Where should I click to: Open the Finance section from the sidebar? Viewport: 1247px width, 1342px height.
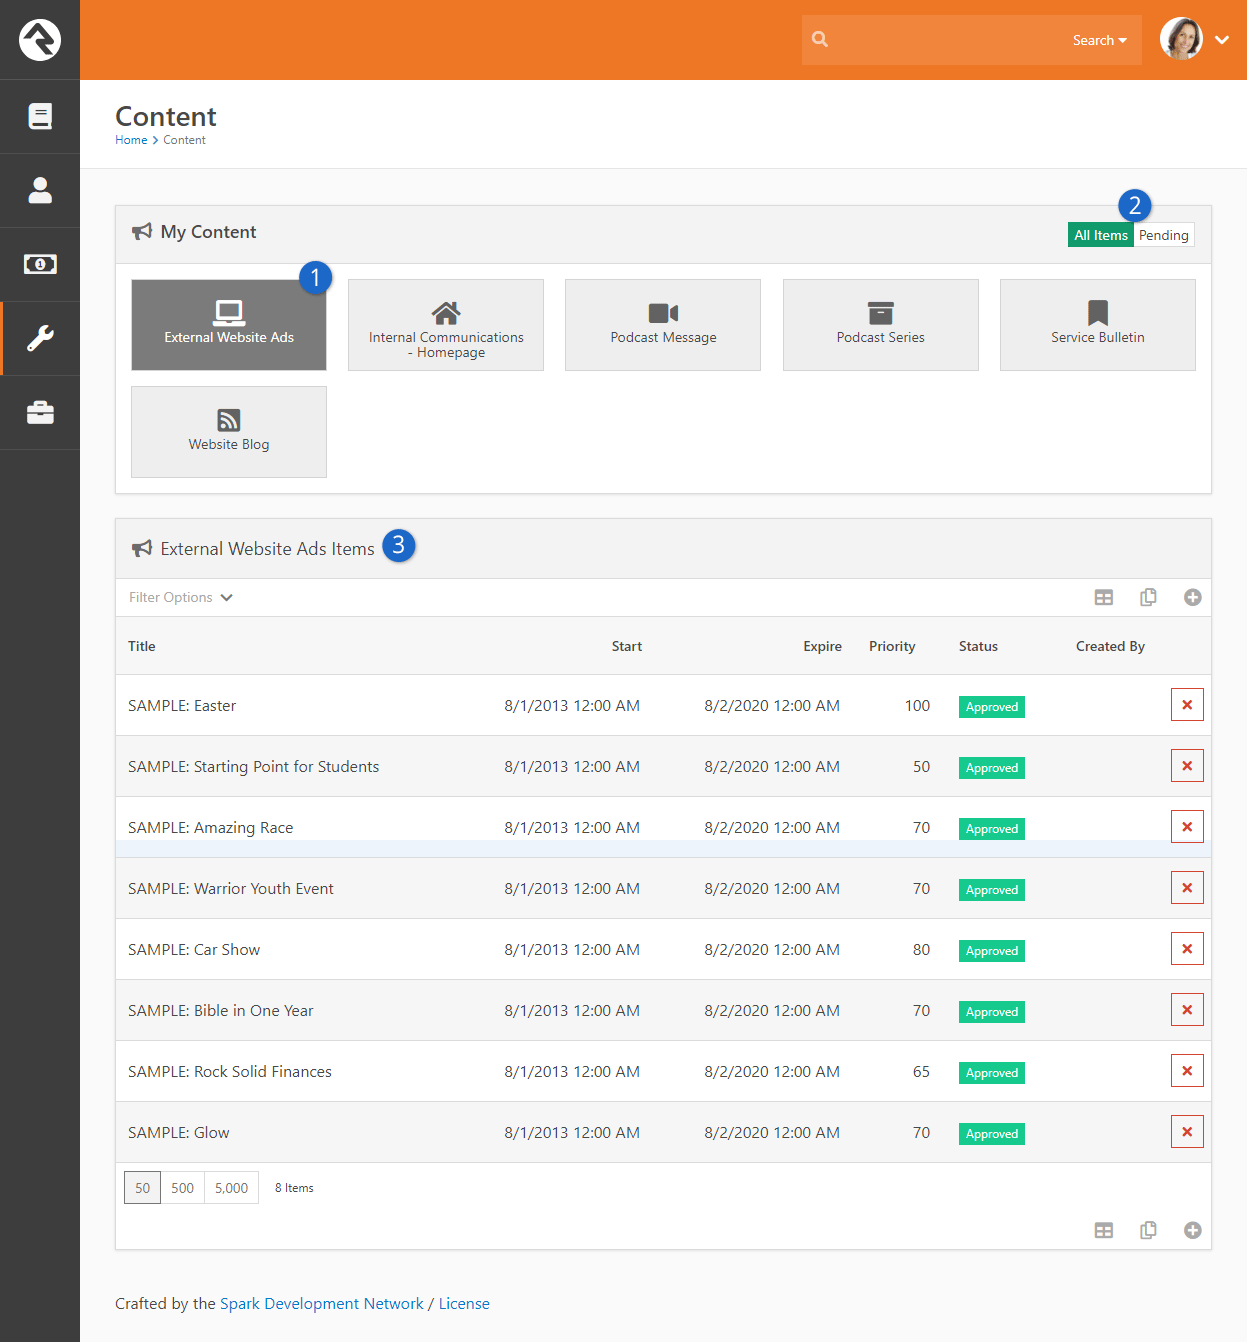(40, 264)
